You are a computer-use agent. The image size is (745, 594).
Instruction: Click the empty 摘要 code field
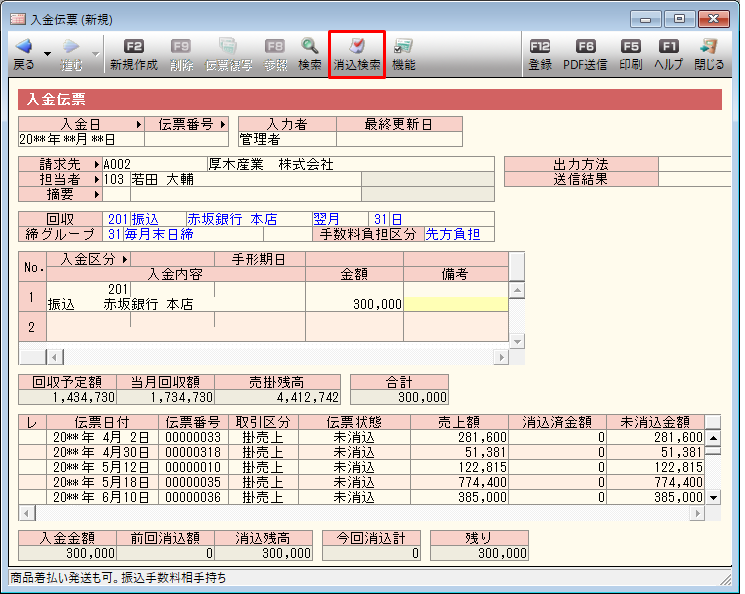pyautogui.click(x=116, y=194)
